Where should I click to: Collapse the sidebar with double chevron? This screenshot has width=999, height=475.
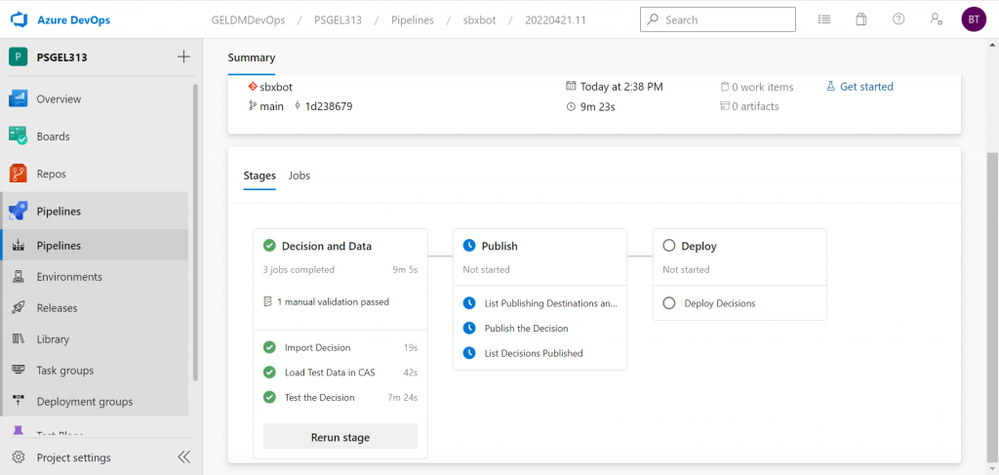click(x=184, y=457)
